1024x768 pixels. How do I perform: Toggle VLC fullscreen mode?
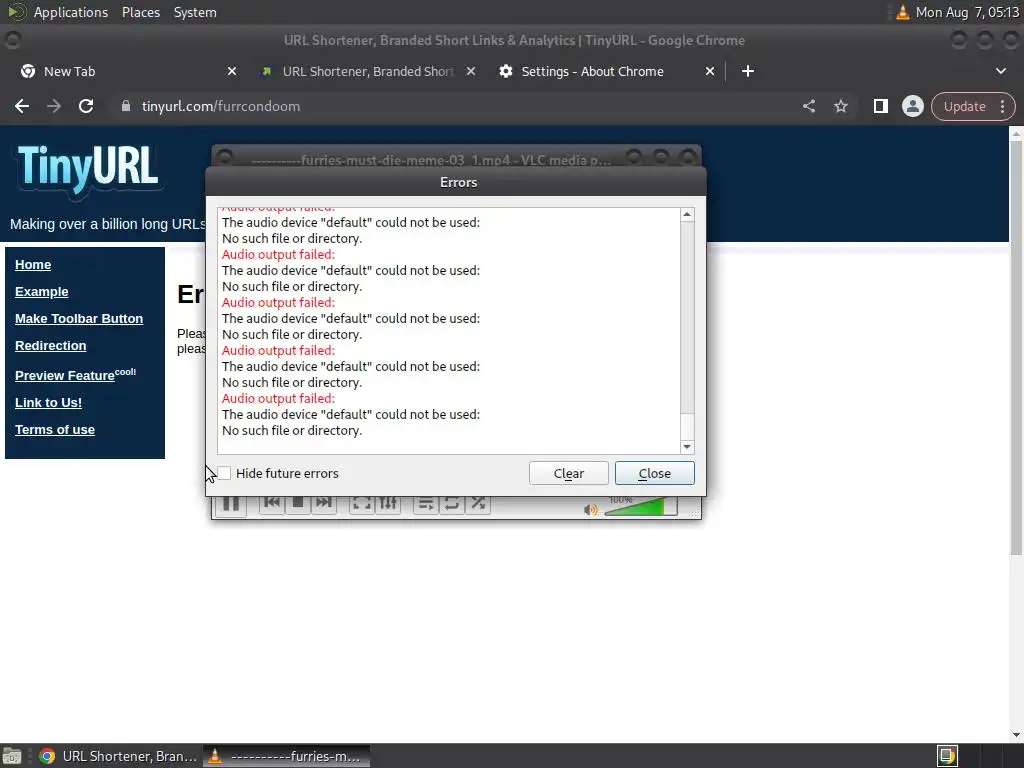pos(362,504)
